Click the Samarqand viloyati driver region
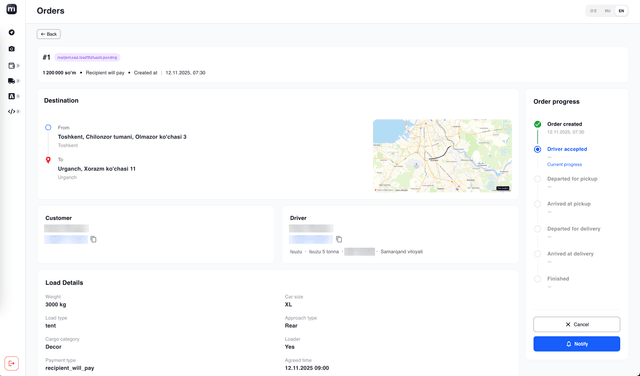The image size is (640, 376). coord(402,252)
